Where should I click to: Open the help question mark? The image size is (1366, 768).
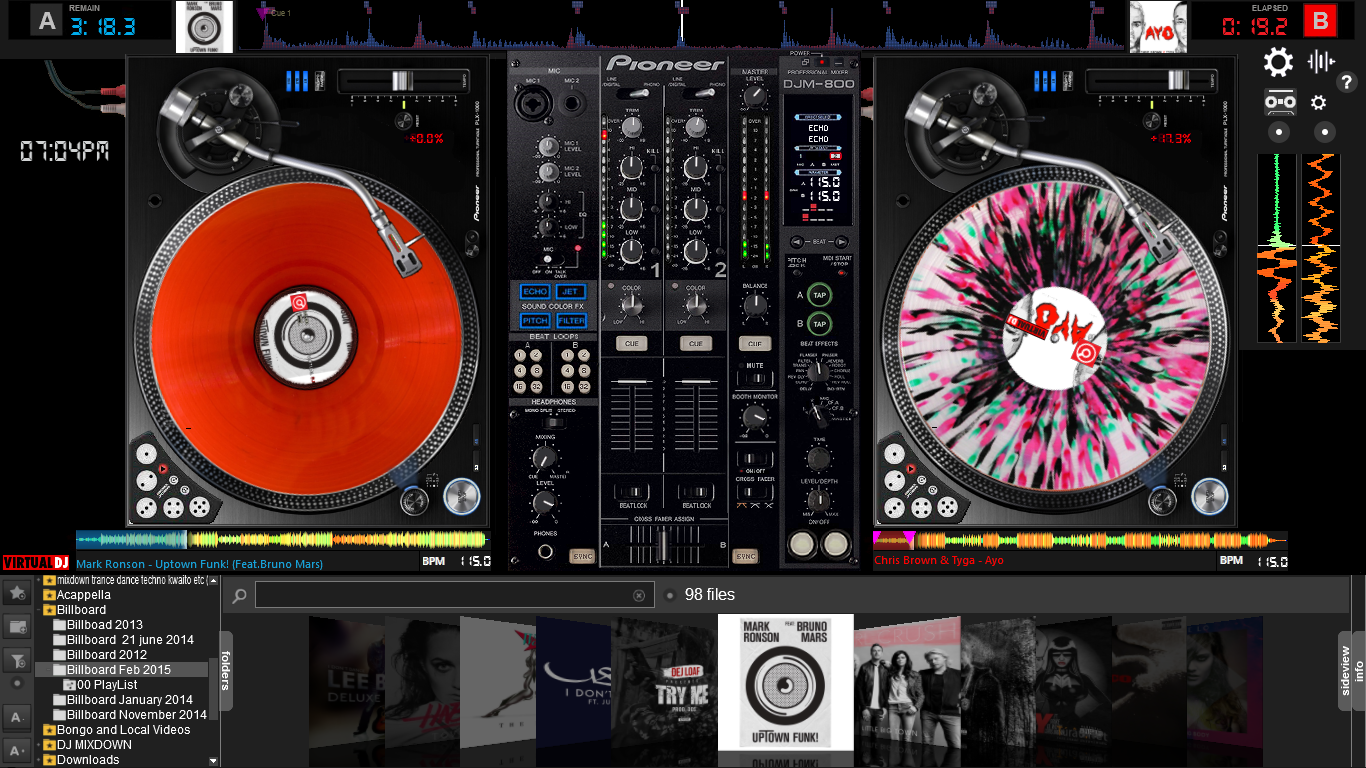pyautogui.click(x=1347, y=83)
